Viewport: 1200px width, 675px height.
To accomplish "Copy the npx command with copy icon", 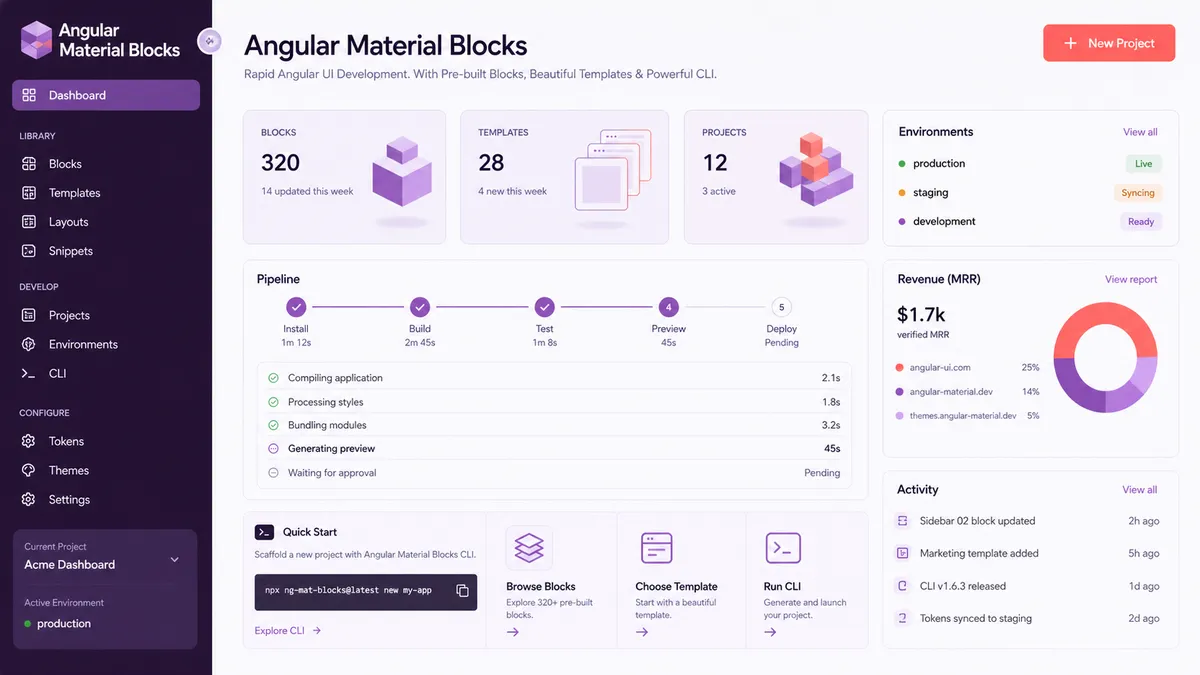I will (462, 591).
